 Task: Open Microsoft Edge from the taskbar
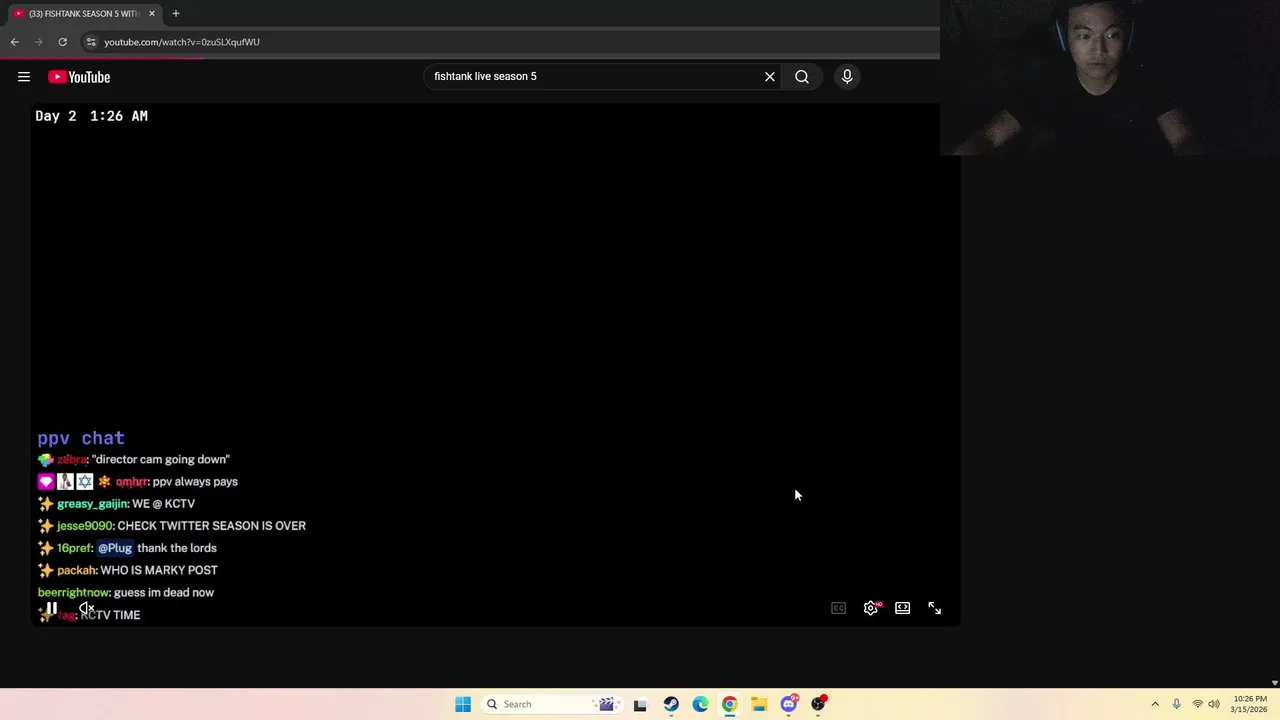coord(700,704)
